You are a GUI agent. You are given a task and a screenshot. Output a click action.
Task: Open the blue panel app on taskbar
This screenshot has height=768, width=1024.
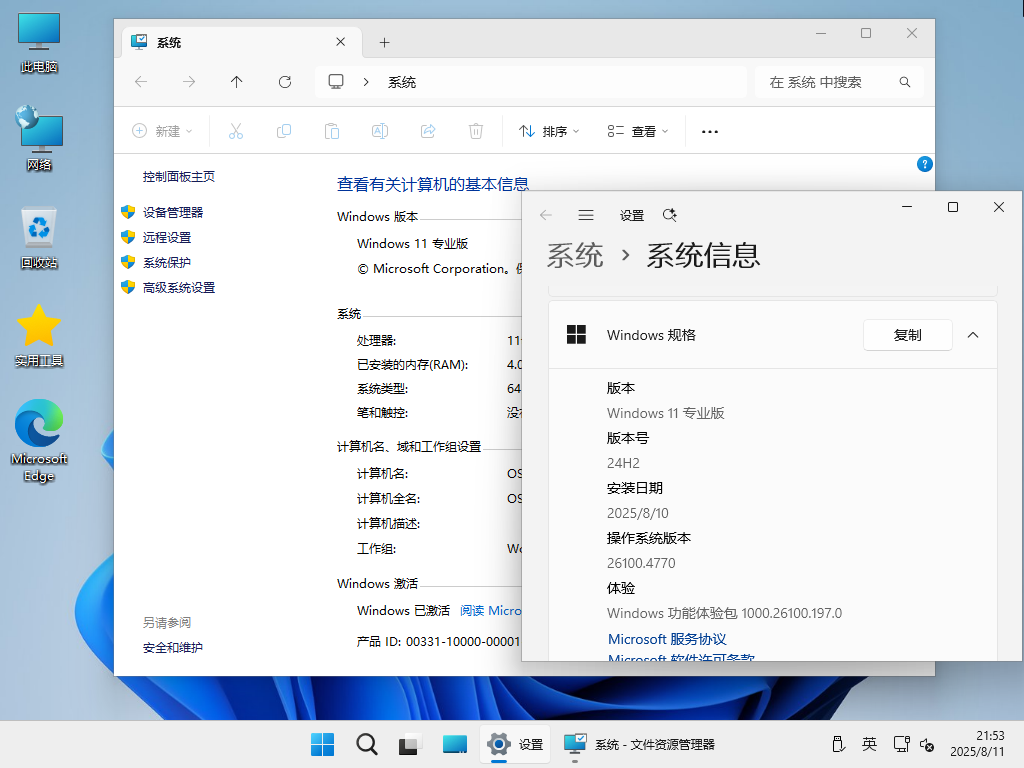point(455,744)
